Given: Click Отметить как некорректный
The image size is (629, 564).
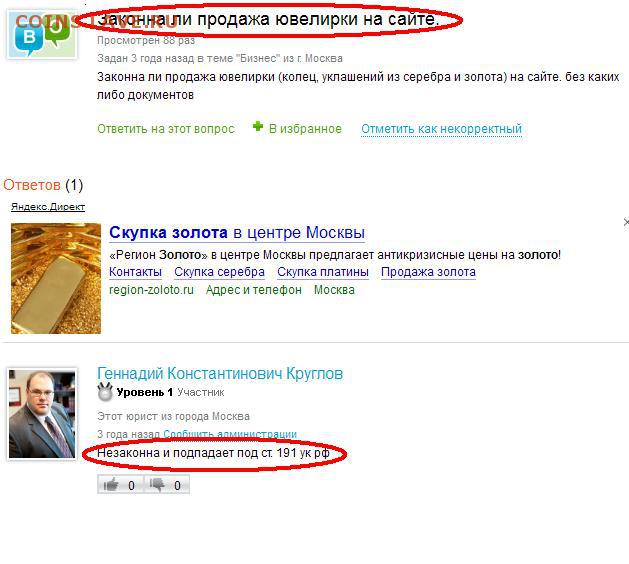Looking at the screenshot, I should 441,129.
